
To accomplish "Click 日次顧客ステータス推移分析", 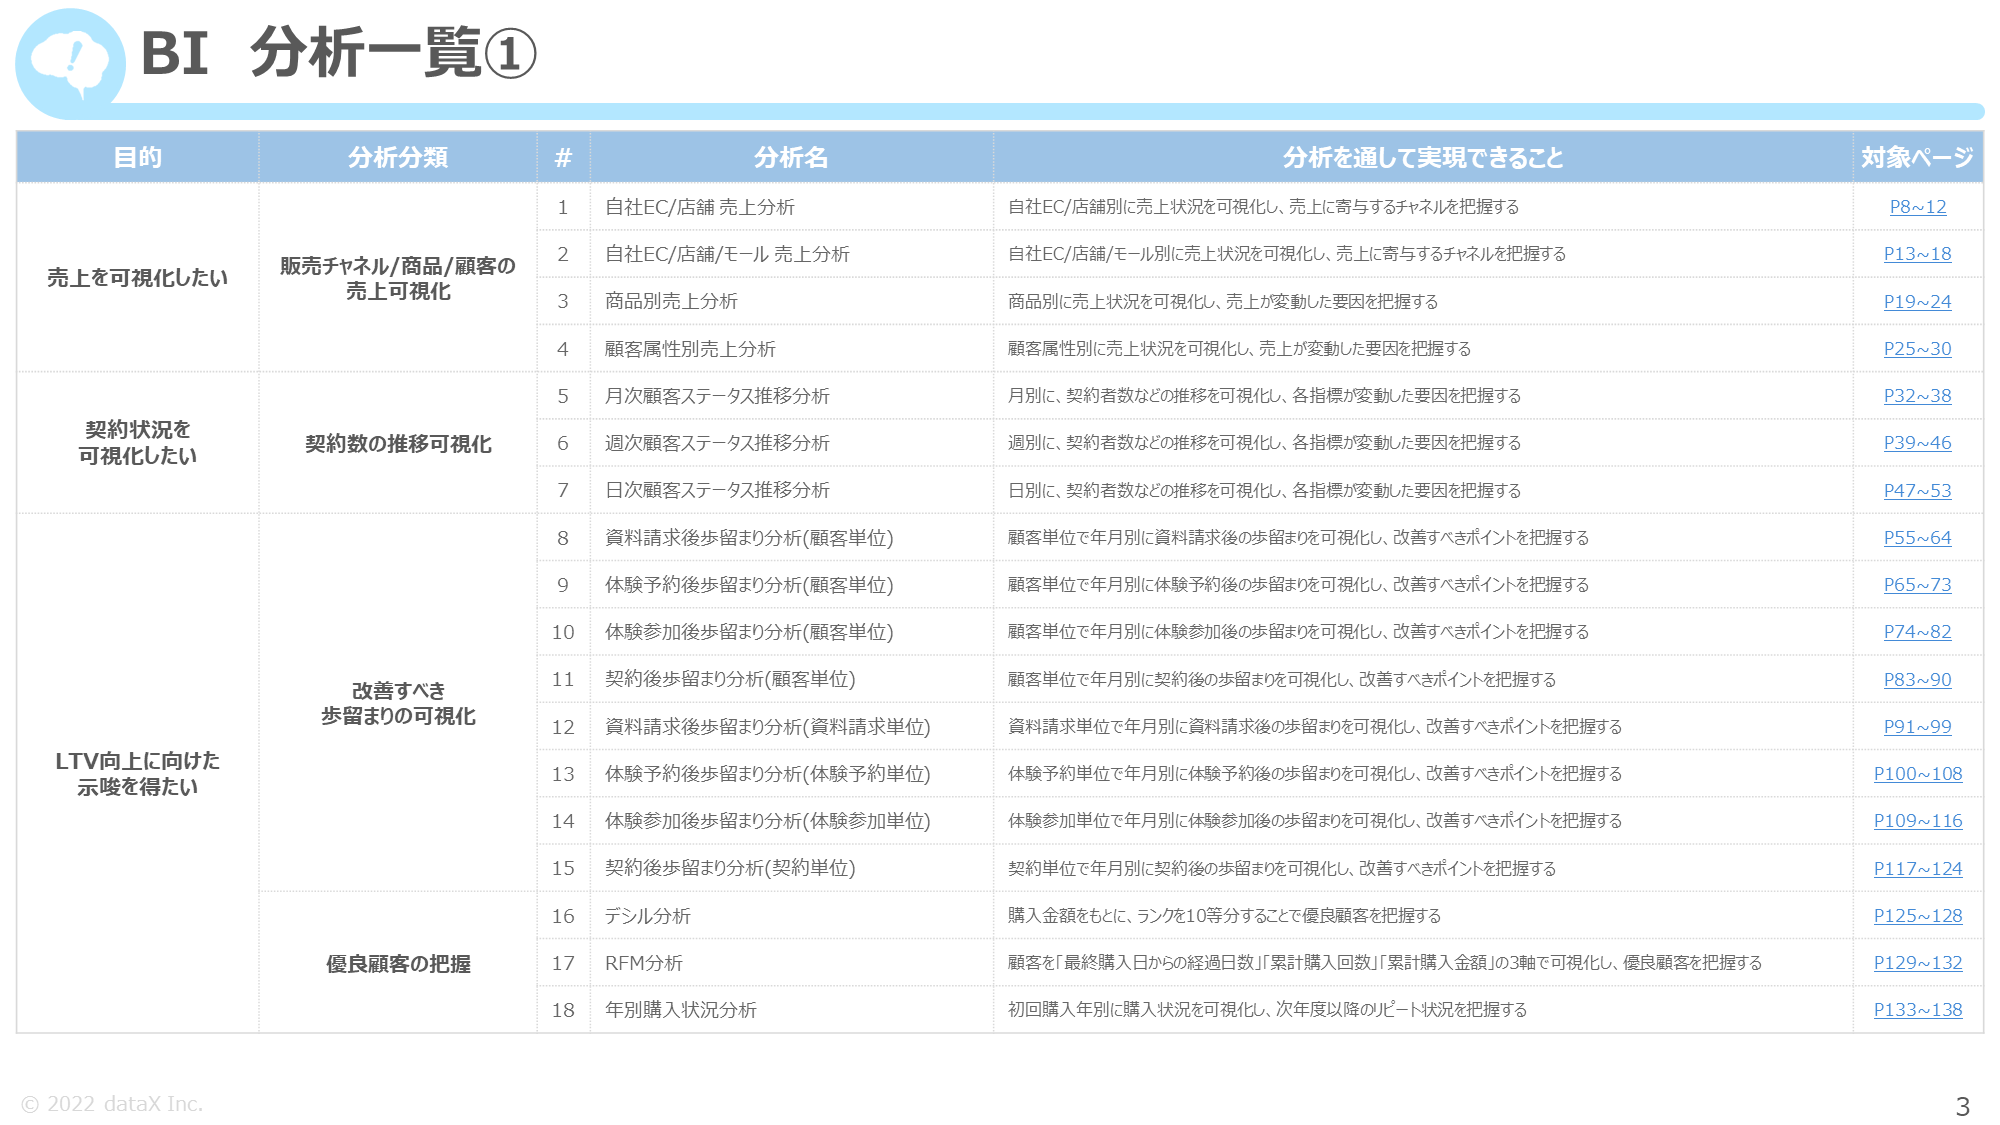I will 717,491.
